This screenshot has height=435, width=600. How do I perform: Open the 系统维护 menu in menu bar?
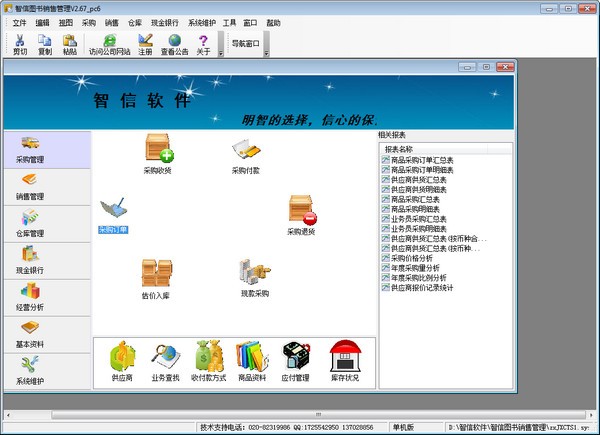click(202, 23)
